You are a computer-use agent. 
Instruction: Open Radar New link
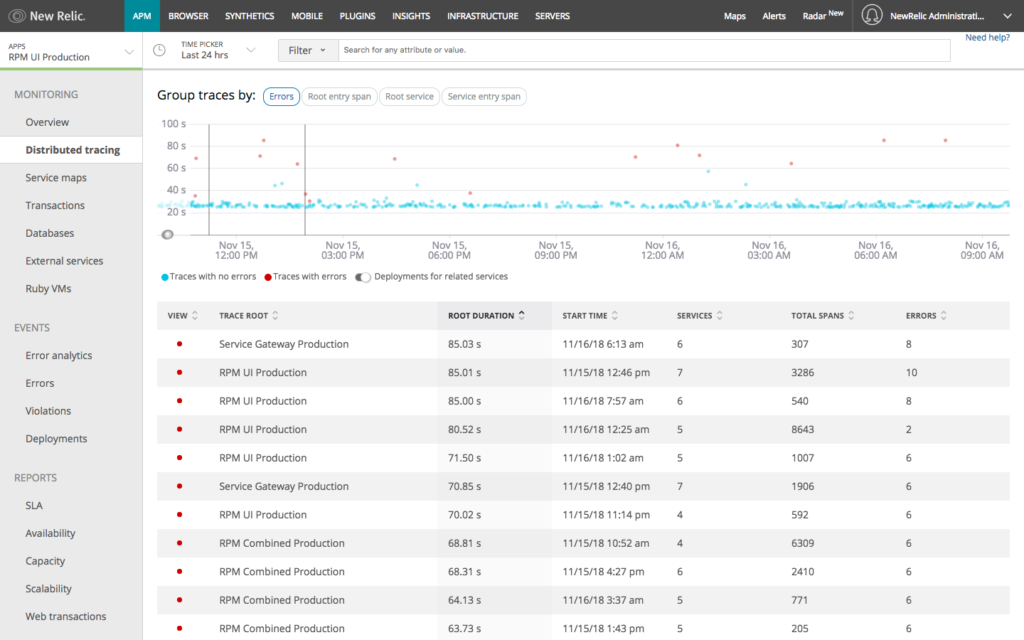tap(823, 15)
